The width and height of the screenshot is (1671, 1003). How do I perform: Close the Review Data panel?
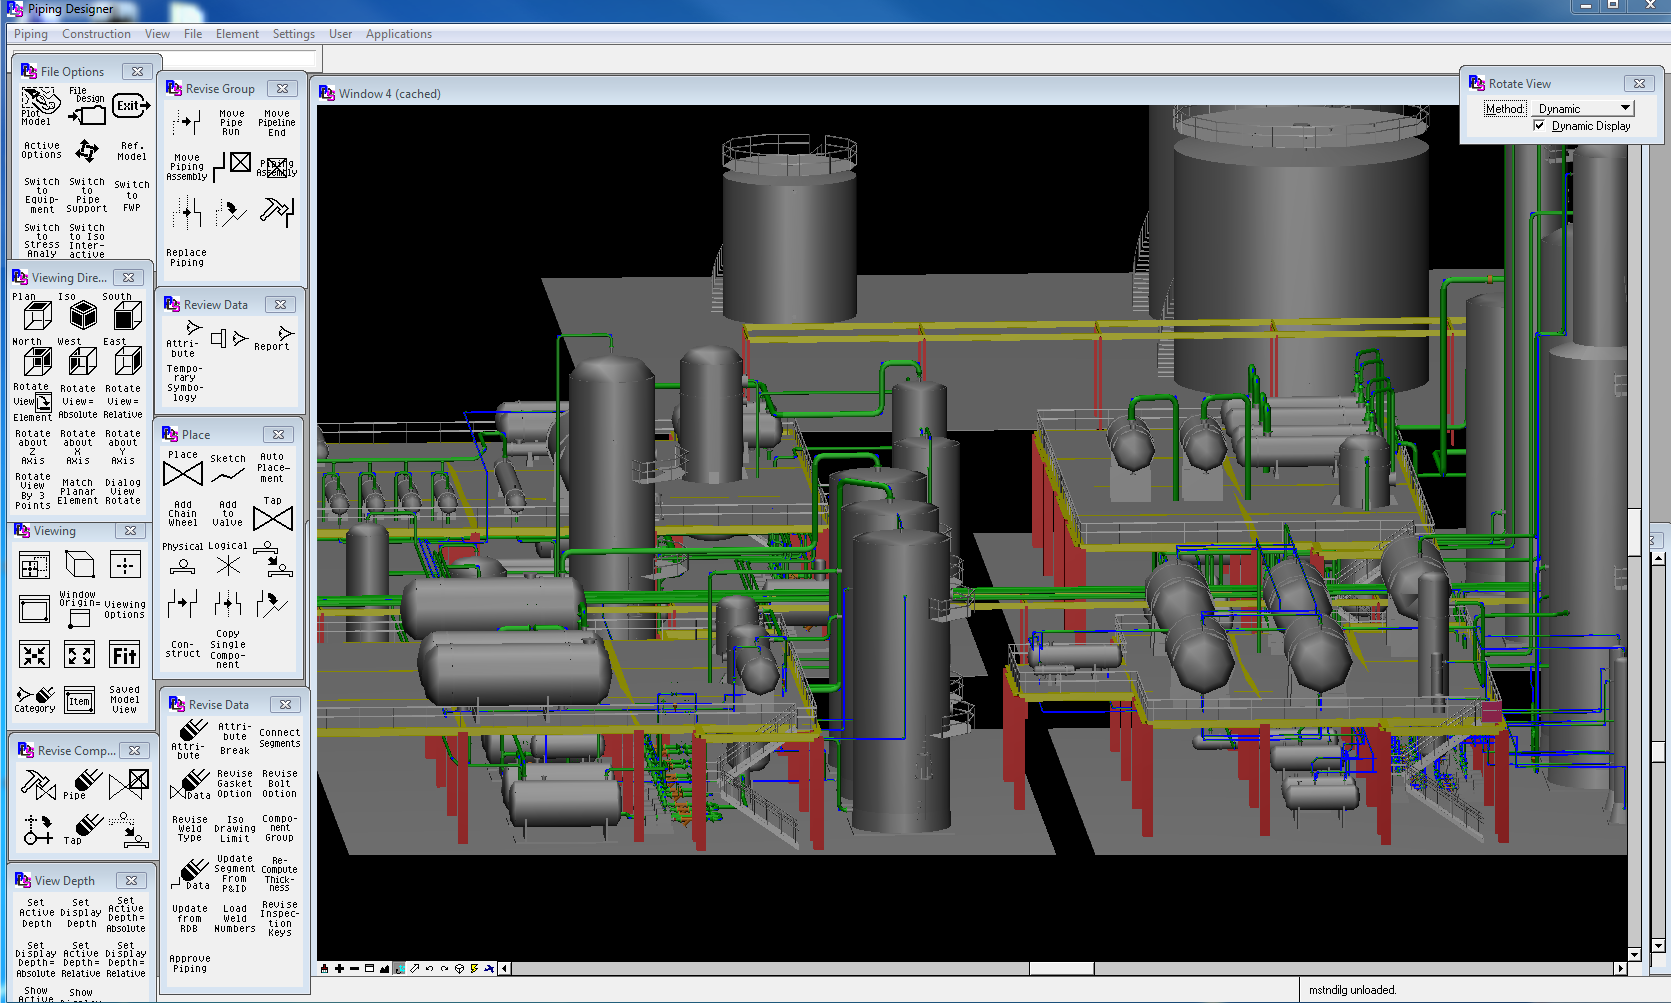click(x=281, y=305)
